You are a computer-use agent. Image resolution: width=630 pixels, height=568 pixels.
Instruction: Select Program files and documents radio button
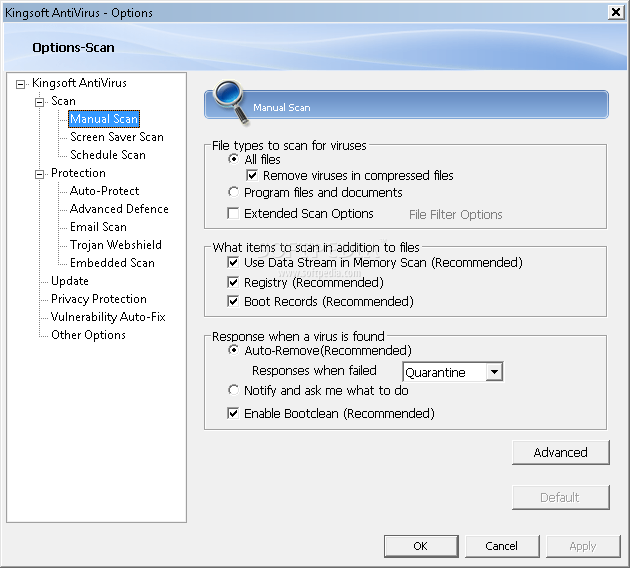pyautogui.click(x=233, y=192)
